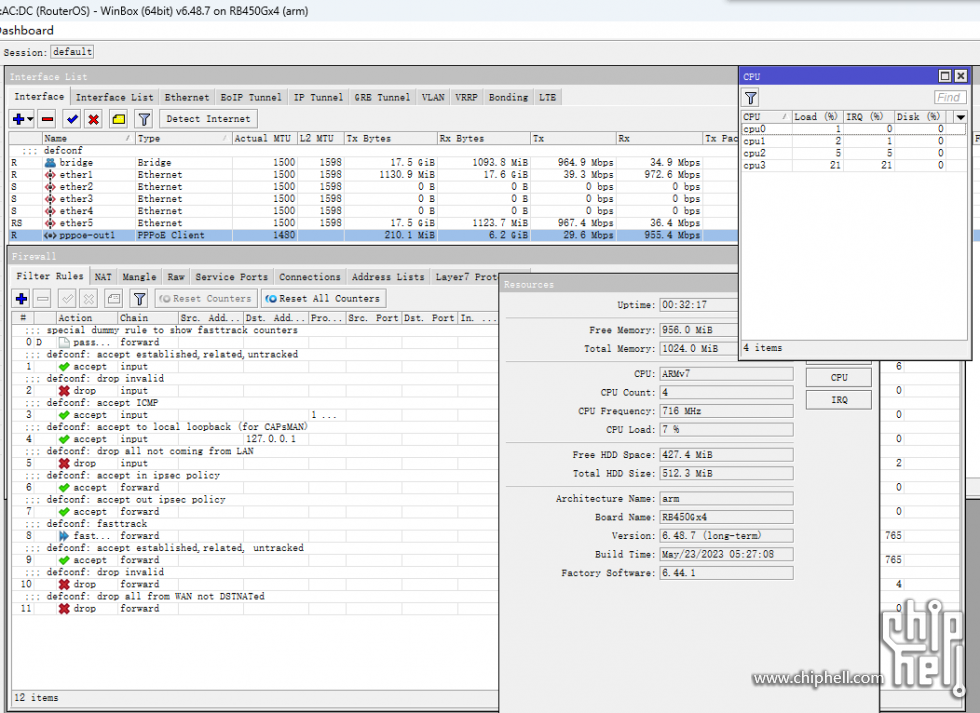
Task: Click the blue checkmark enable icon in Interface List
Action: click(x=72, y=119)
